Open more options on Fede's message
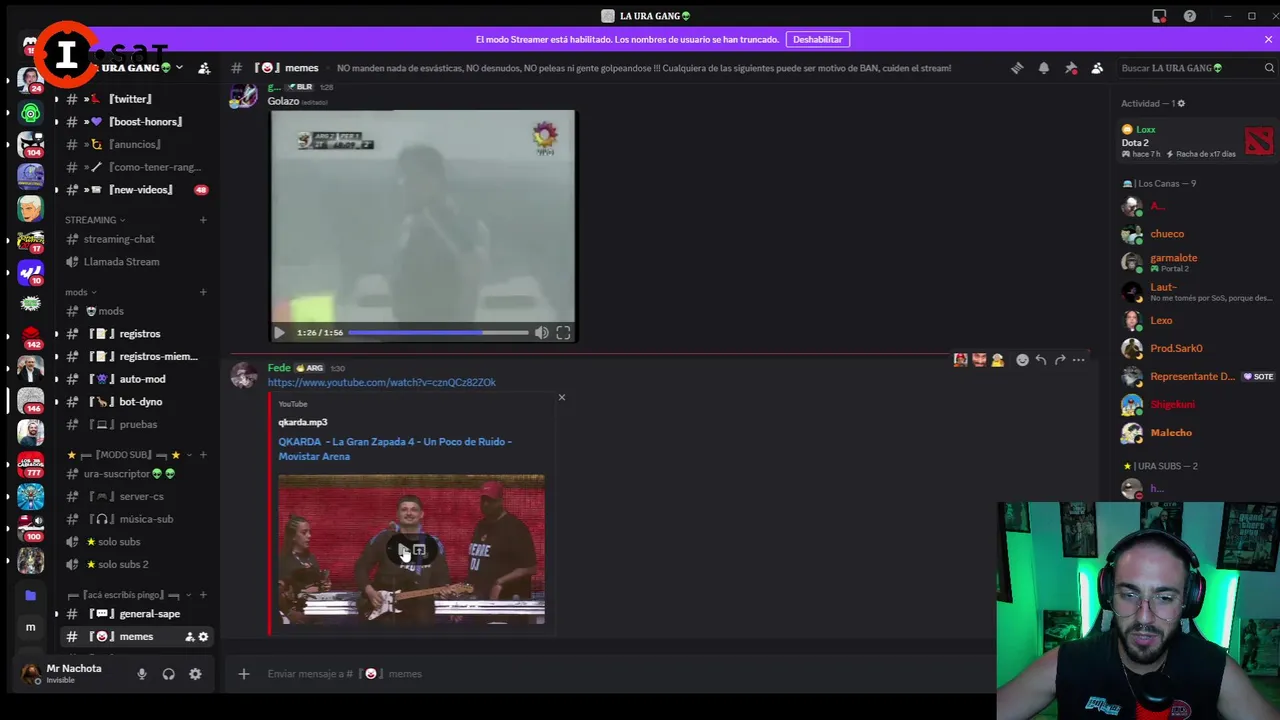This screenshot has height=720, width=1280. pos(1079,360)
